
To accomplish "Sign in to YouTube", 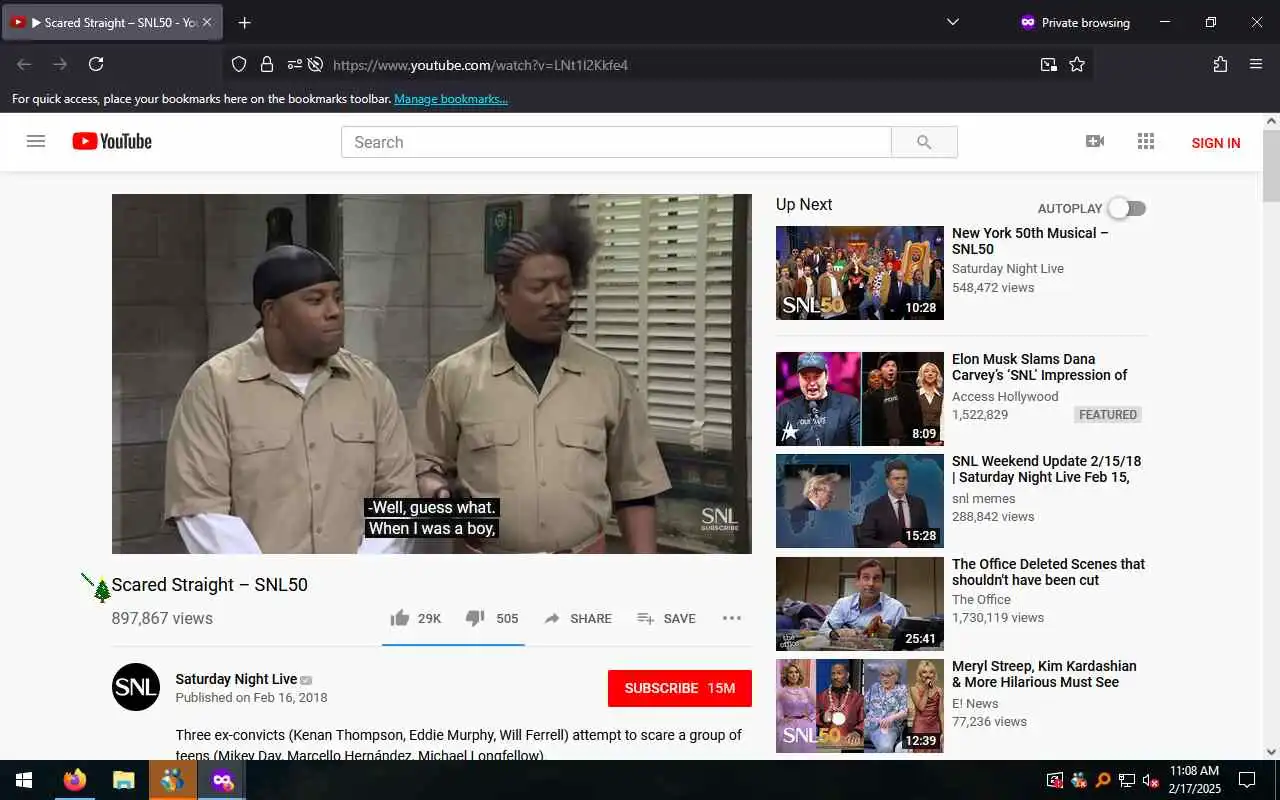I will [1216, 143].
